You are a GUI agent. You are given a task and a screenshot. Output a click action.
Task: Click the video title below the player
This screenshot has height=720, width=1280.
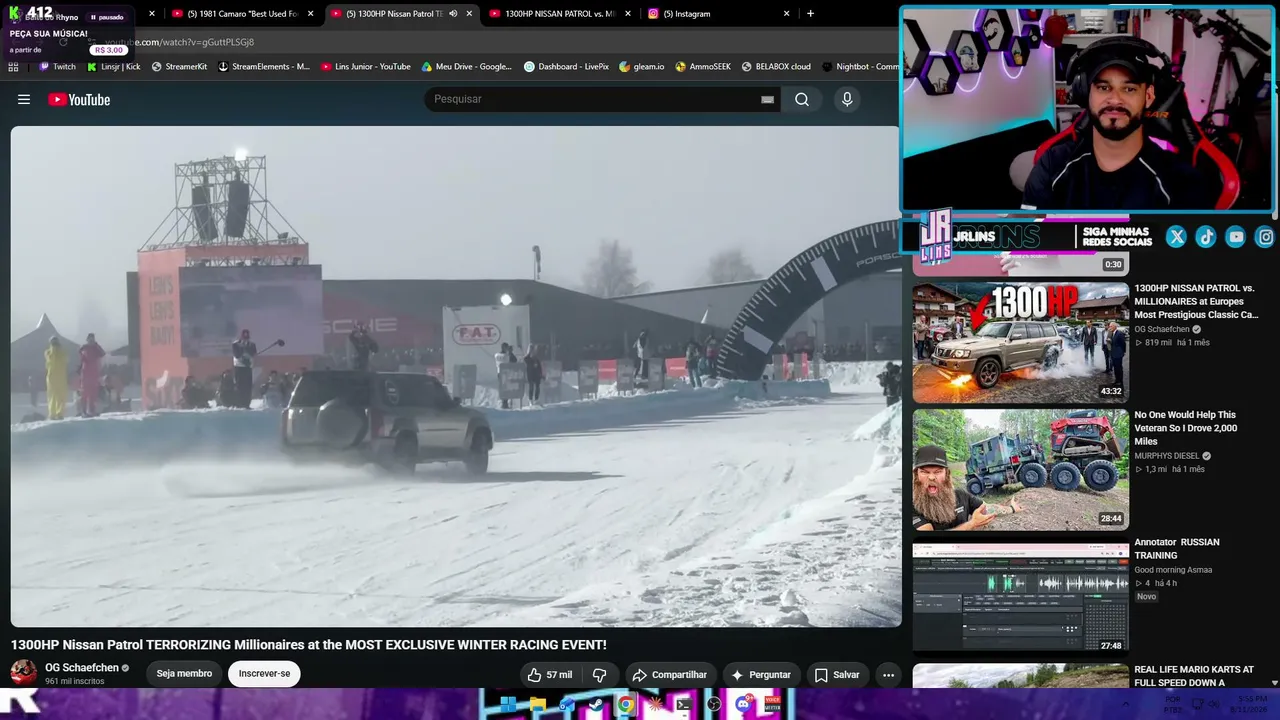[309, 645]
